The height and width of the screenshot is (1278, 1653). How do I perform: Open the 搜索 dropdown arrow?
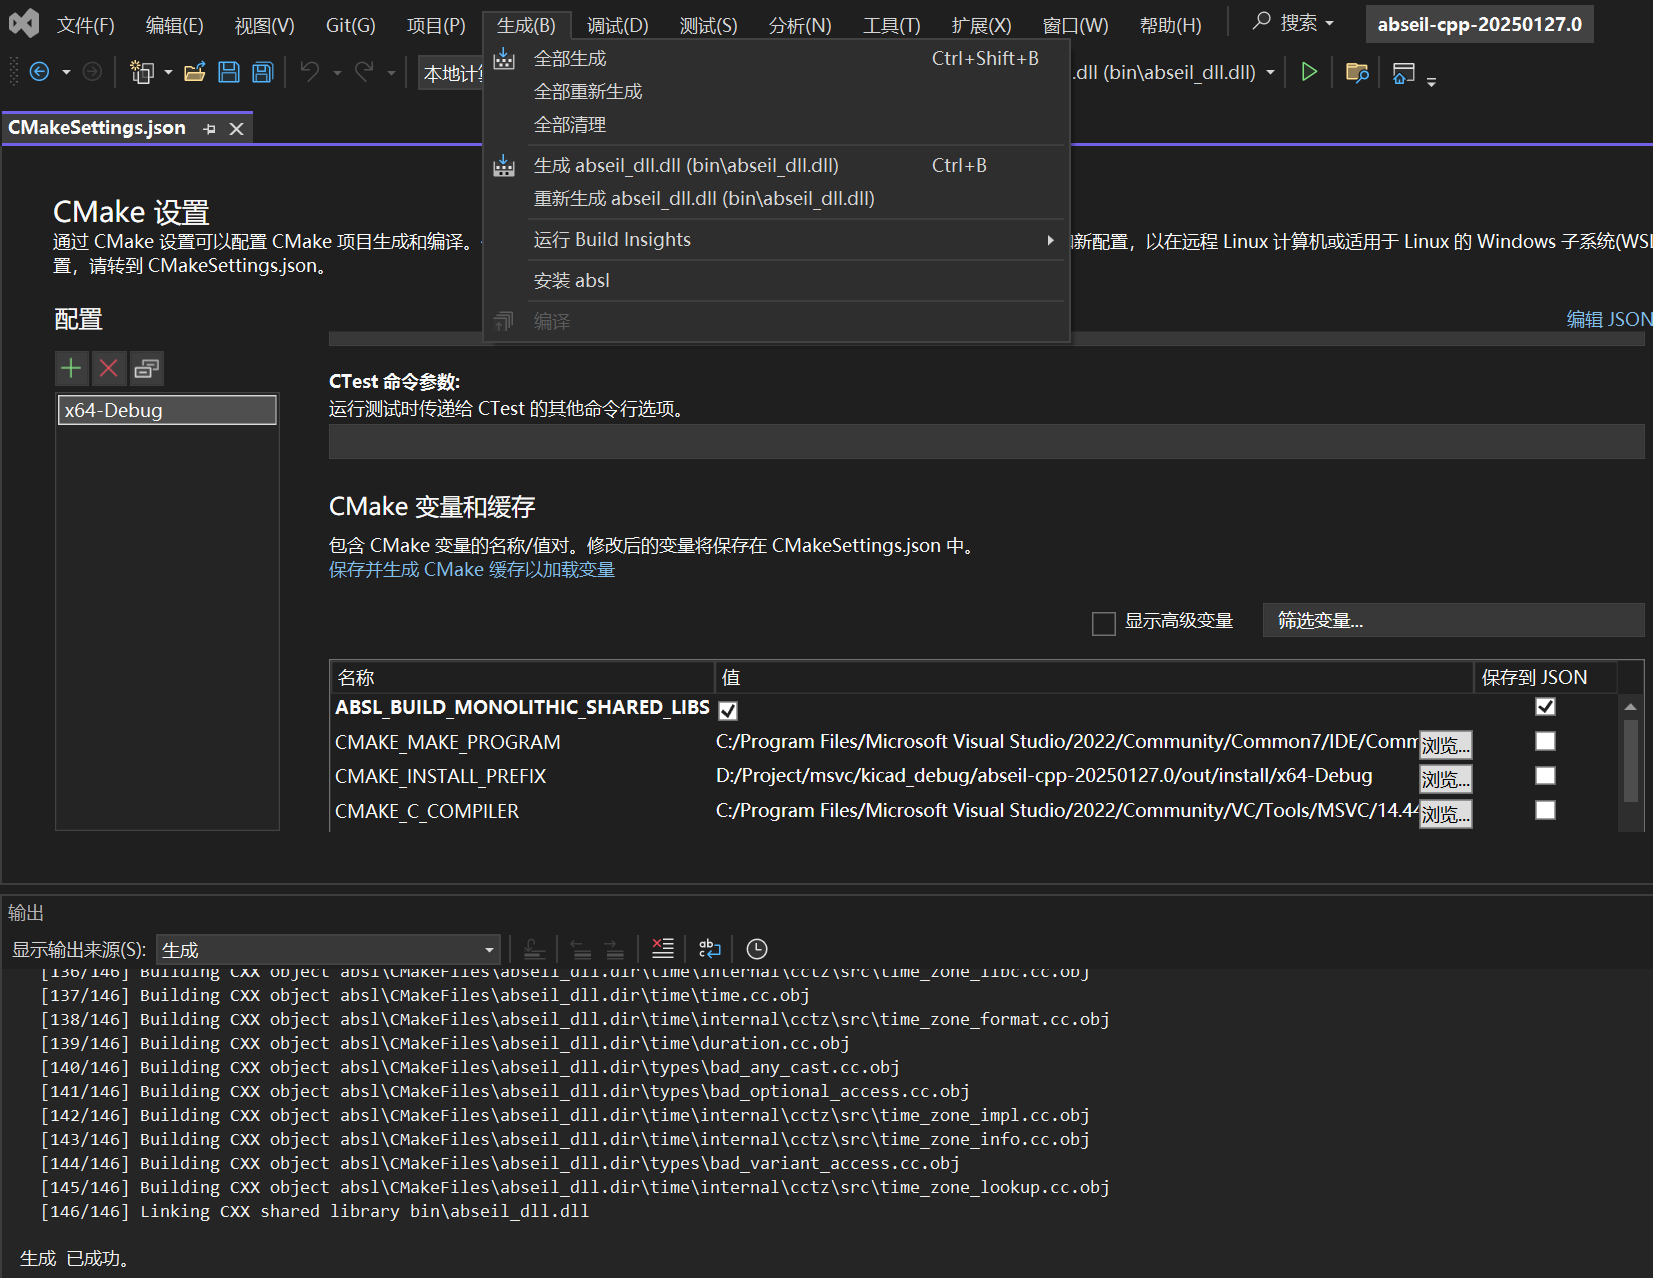pyautogui.click(x=1329, y=23)
